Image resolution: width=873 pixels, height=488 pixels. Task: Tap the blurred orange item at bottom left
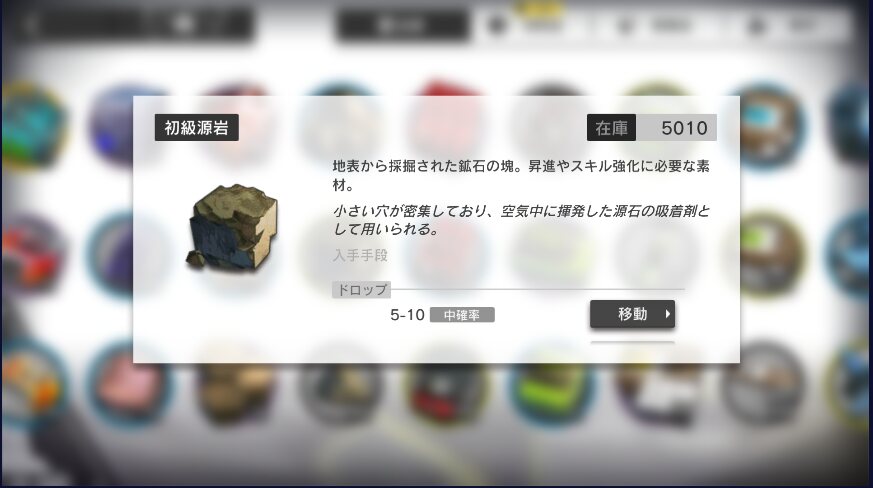coord(33,384)
